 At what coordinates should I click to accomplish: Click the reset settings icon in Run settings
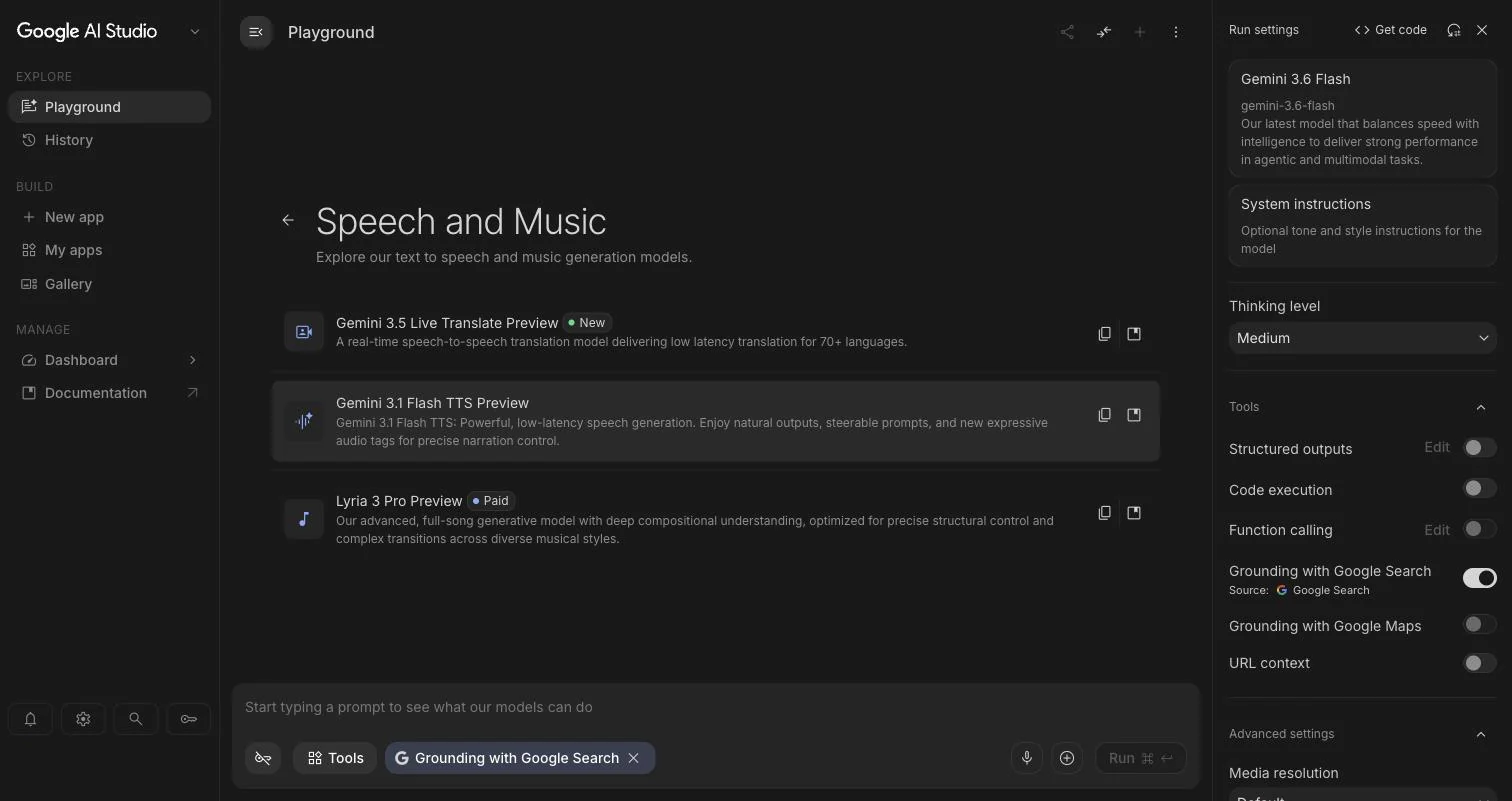coord(1454,30)
